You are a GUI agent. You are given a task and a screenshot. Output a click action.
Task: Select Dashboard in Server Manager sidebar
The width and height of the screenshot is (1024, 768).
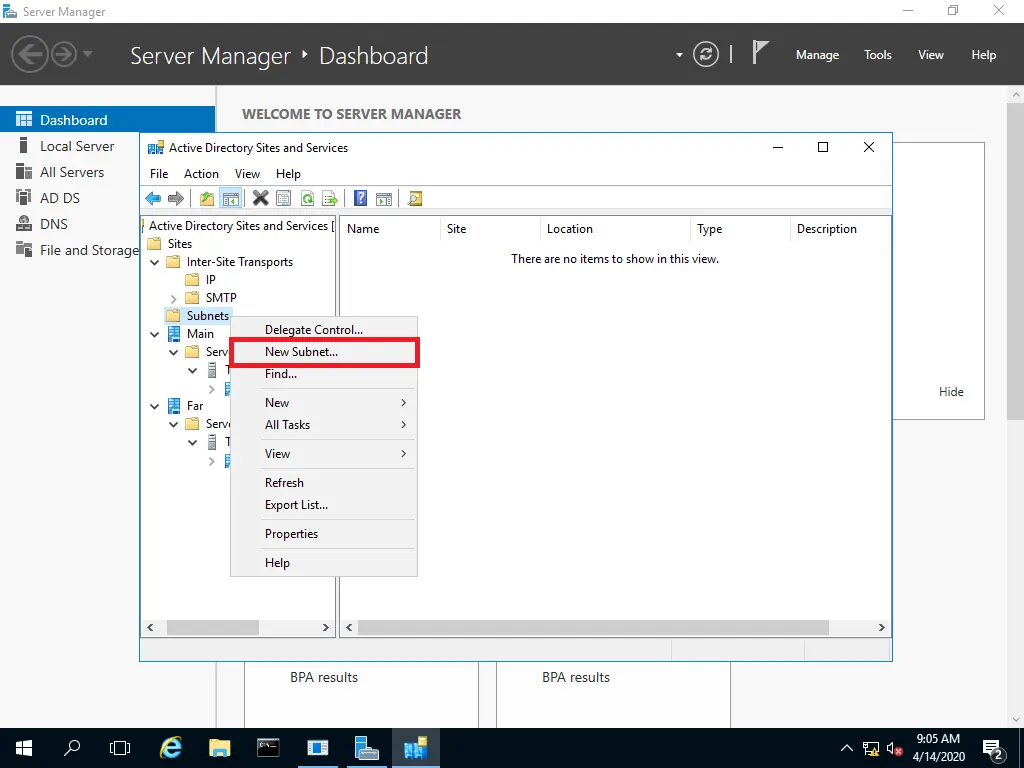pyautogui.click(x=107, y=120)
